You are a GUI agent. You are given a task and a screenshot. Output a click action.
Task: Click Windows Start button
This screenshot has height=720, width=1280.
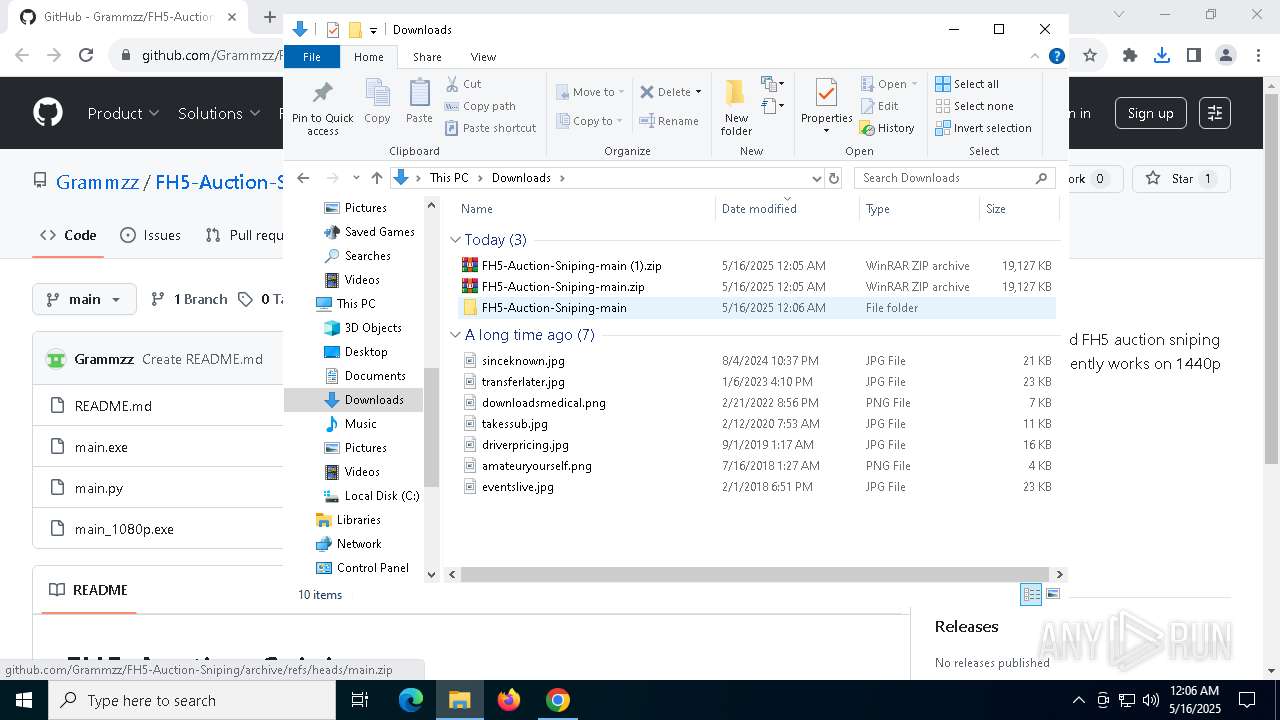(23, 700)
